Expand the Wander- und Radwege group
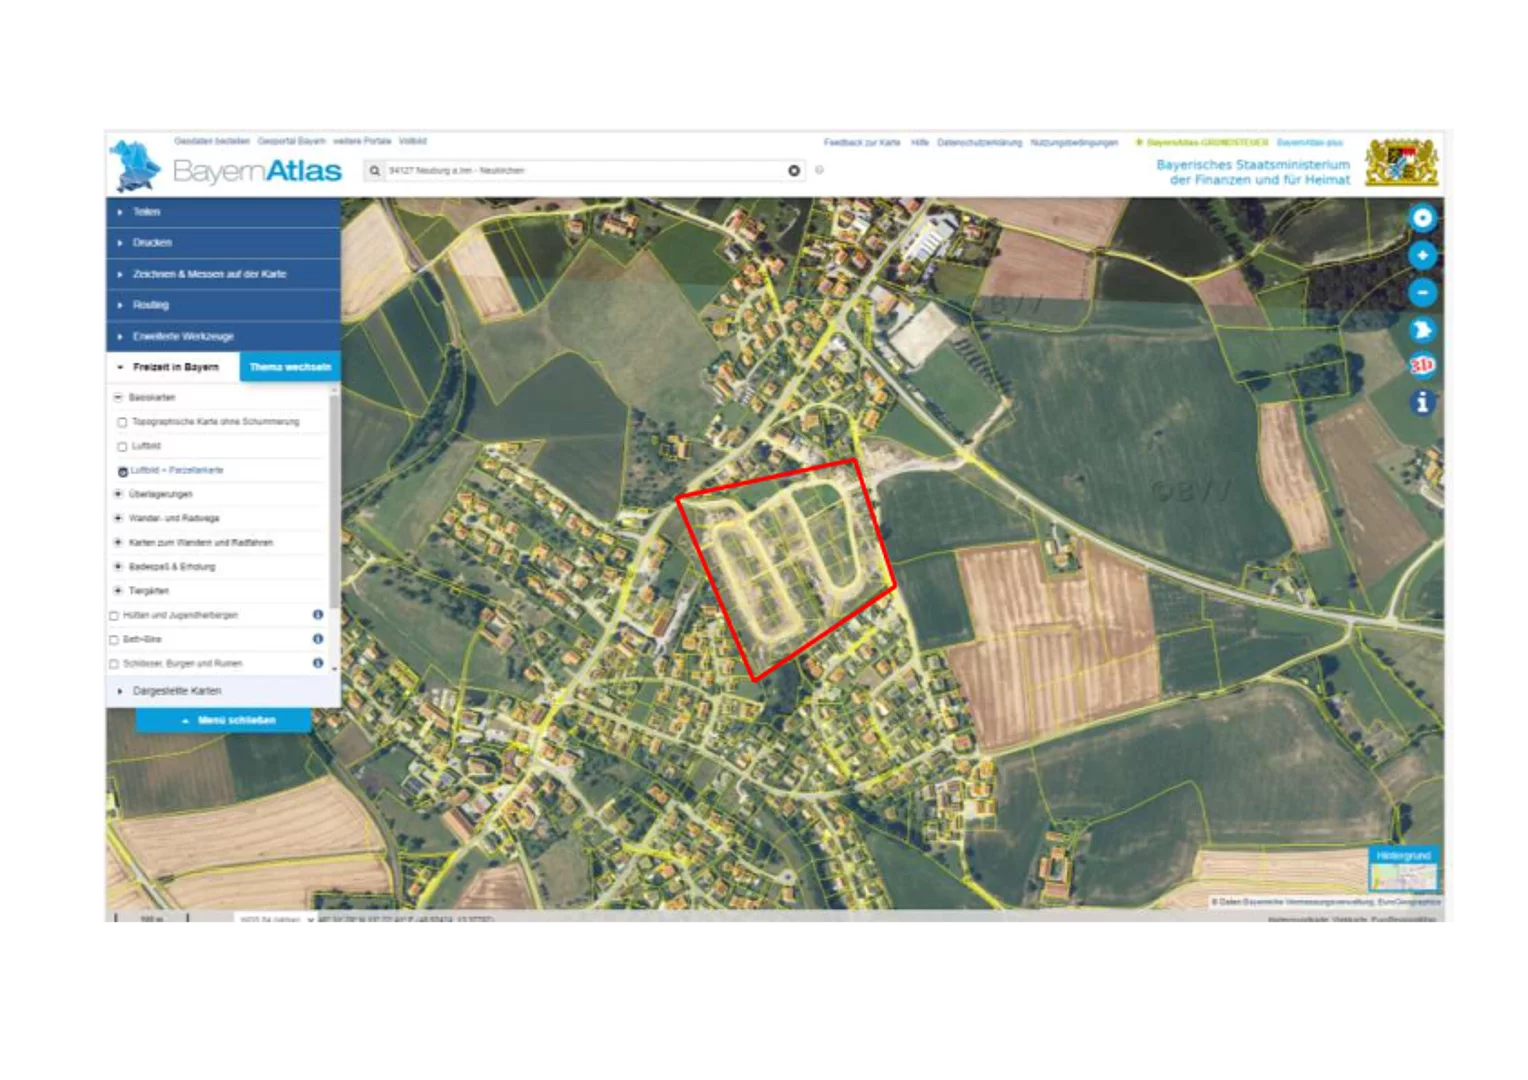Image resolution: width=1528 pixels, height=1080 pixels. (x=119, y=518)
